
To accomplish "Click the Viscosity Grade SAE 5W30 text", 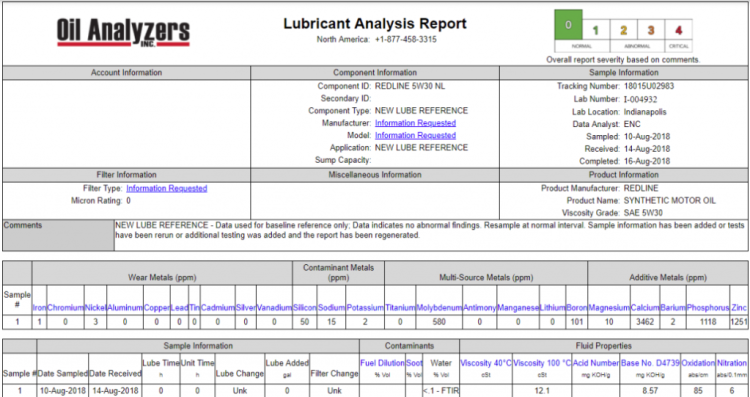I will (x=643, y=213).
